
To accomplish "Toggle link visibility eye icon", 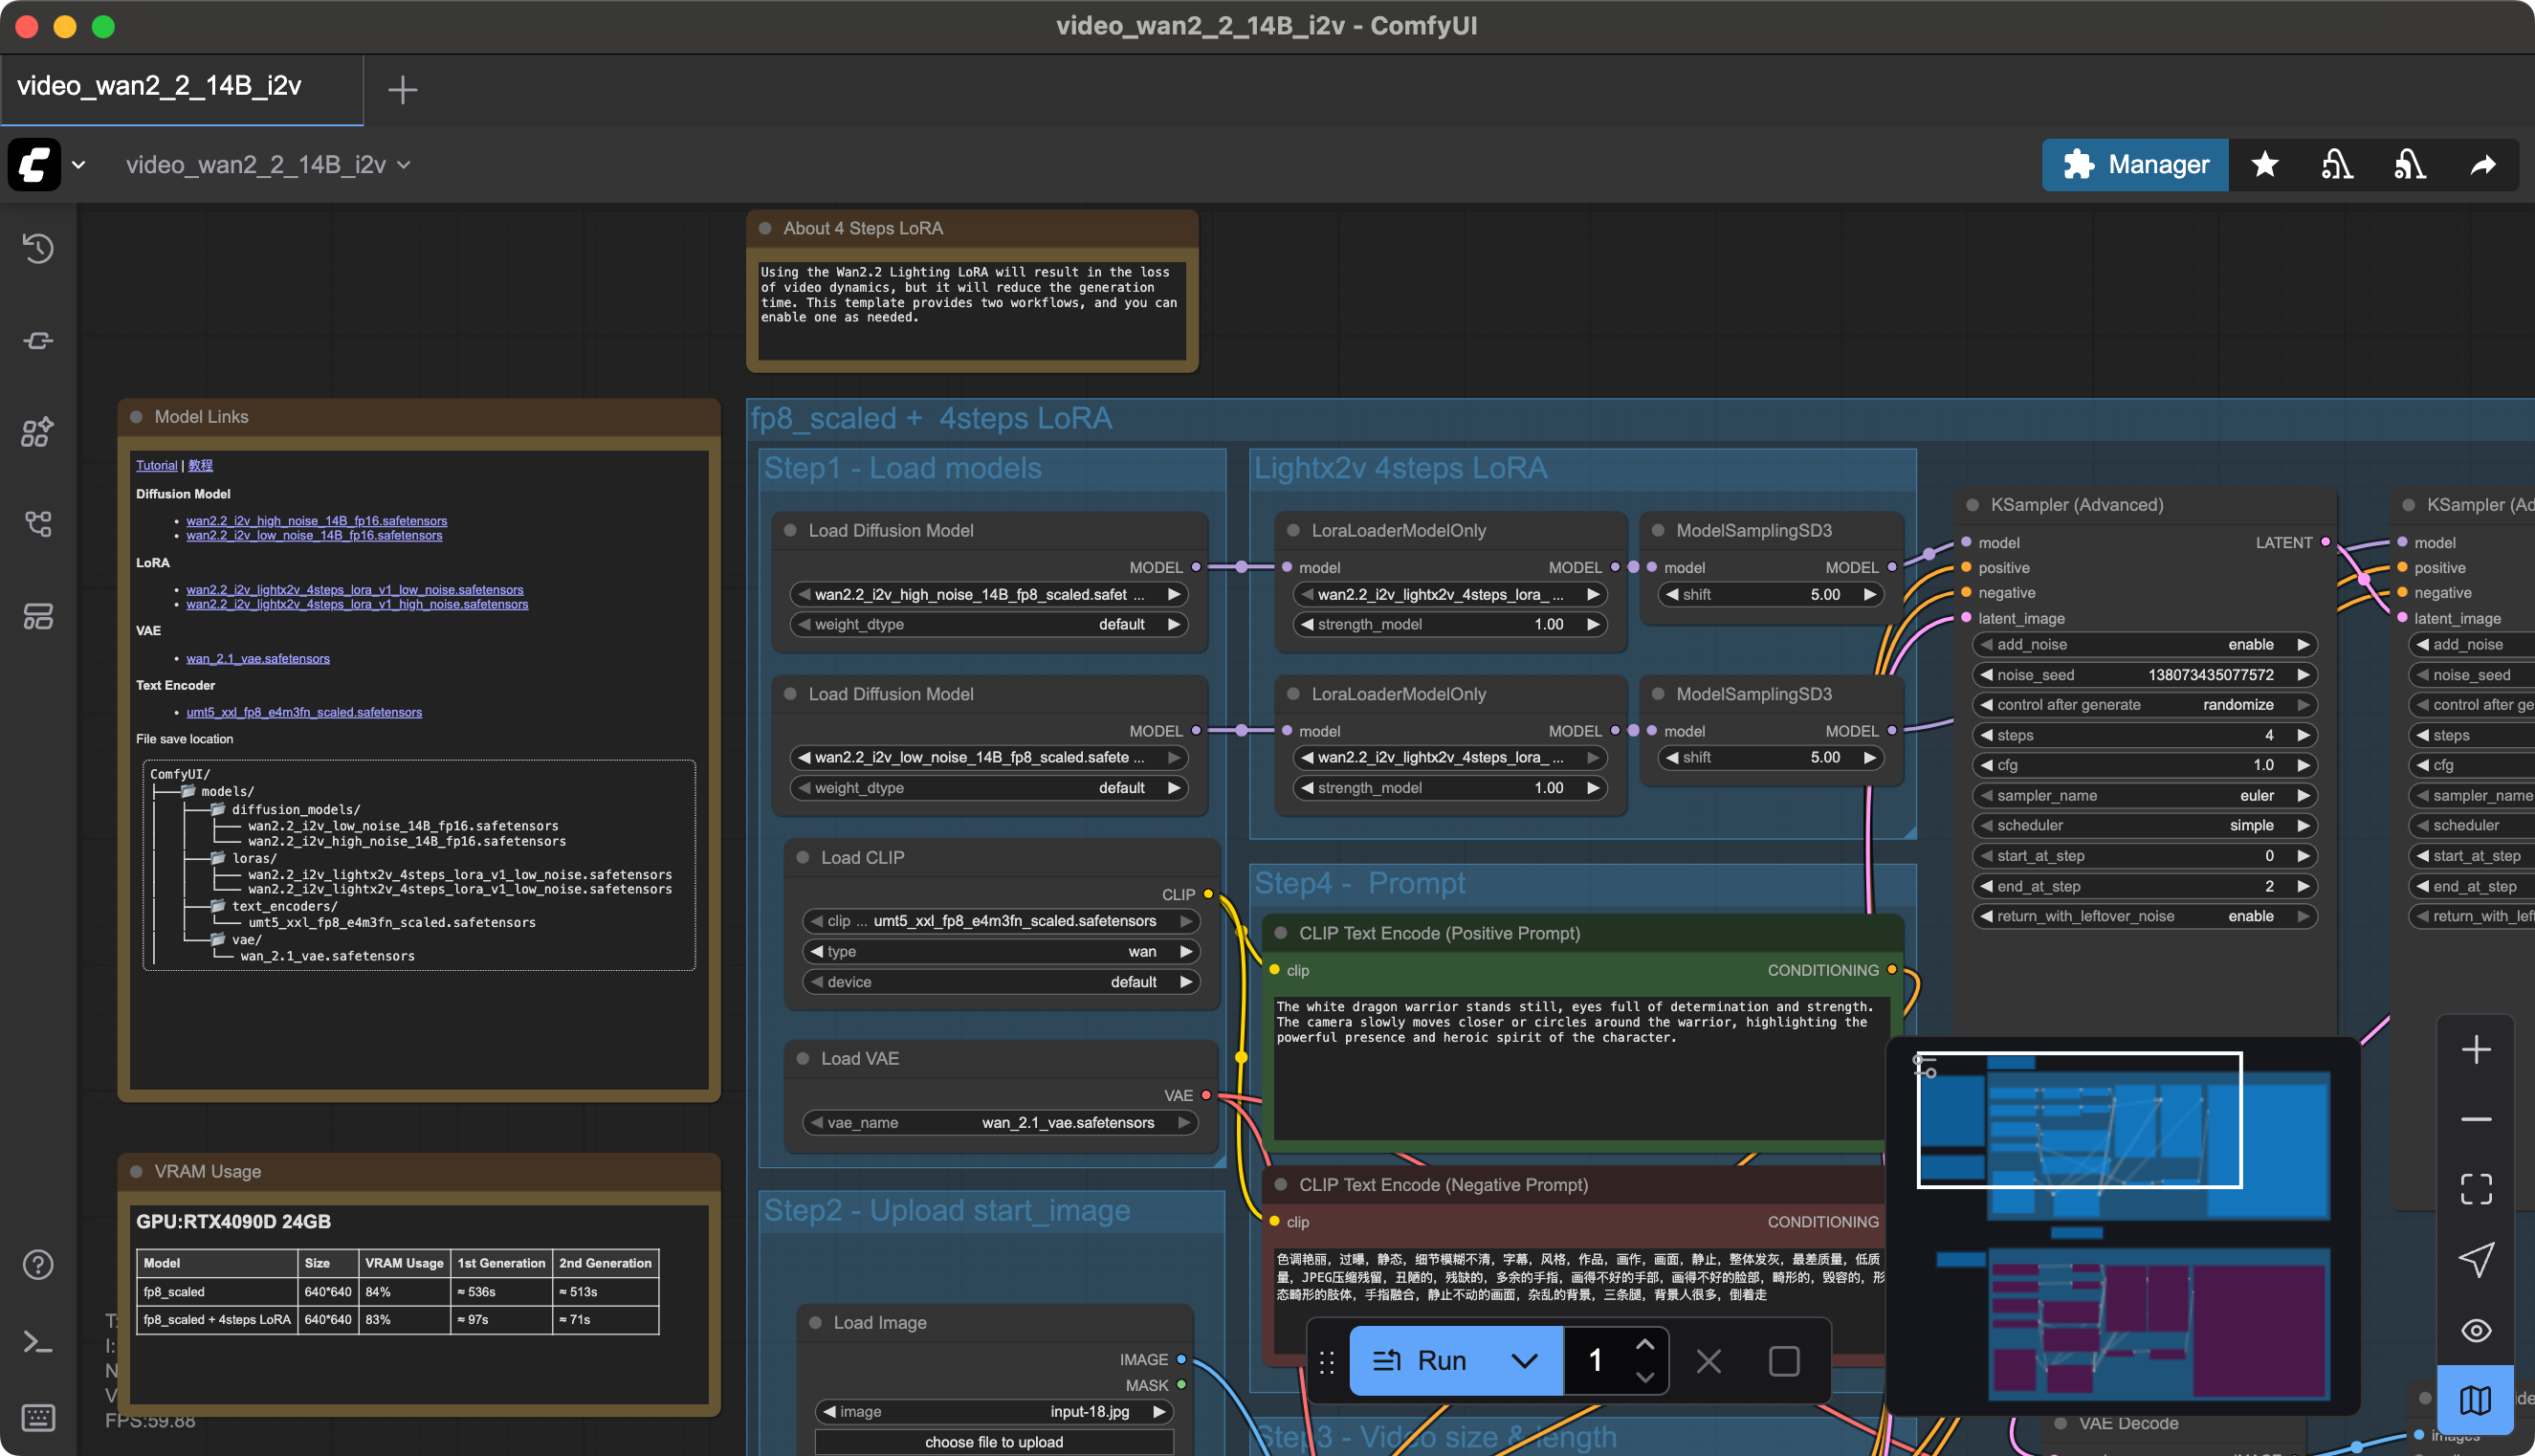I will 2476,1330.
